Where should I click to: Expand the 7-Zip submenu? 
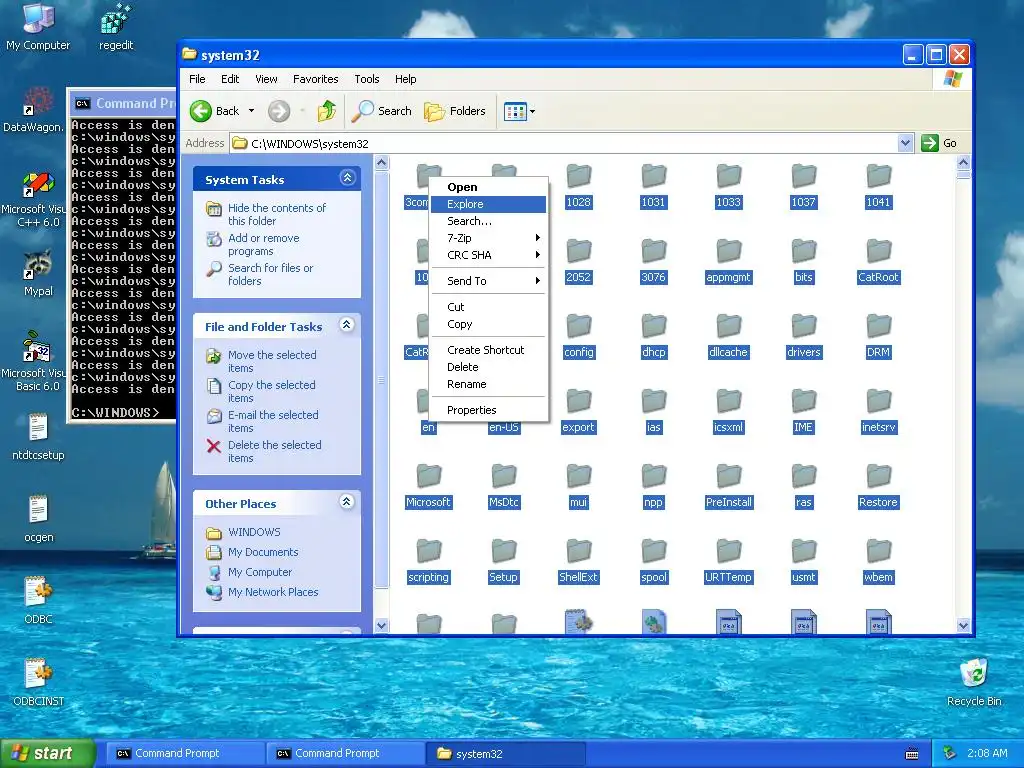pos(488,238)
